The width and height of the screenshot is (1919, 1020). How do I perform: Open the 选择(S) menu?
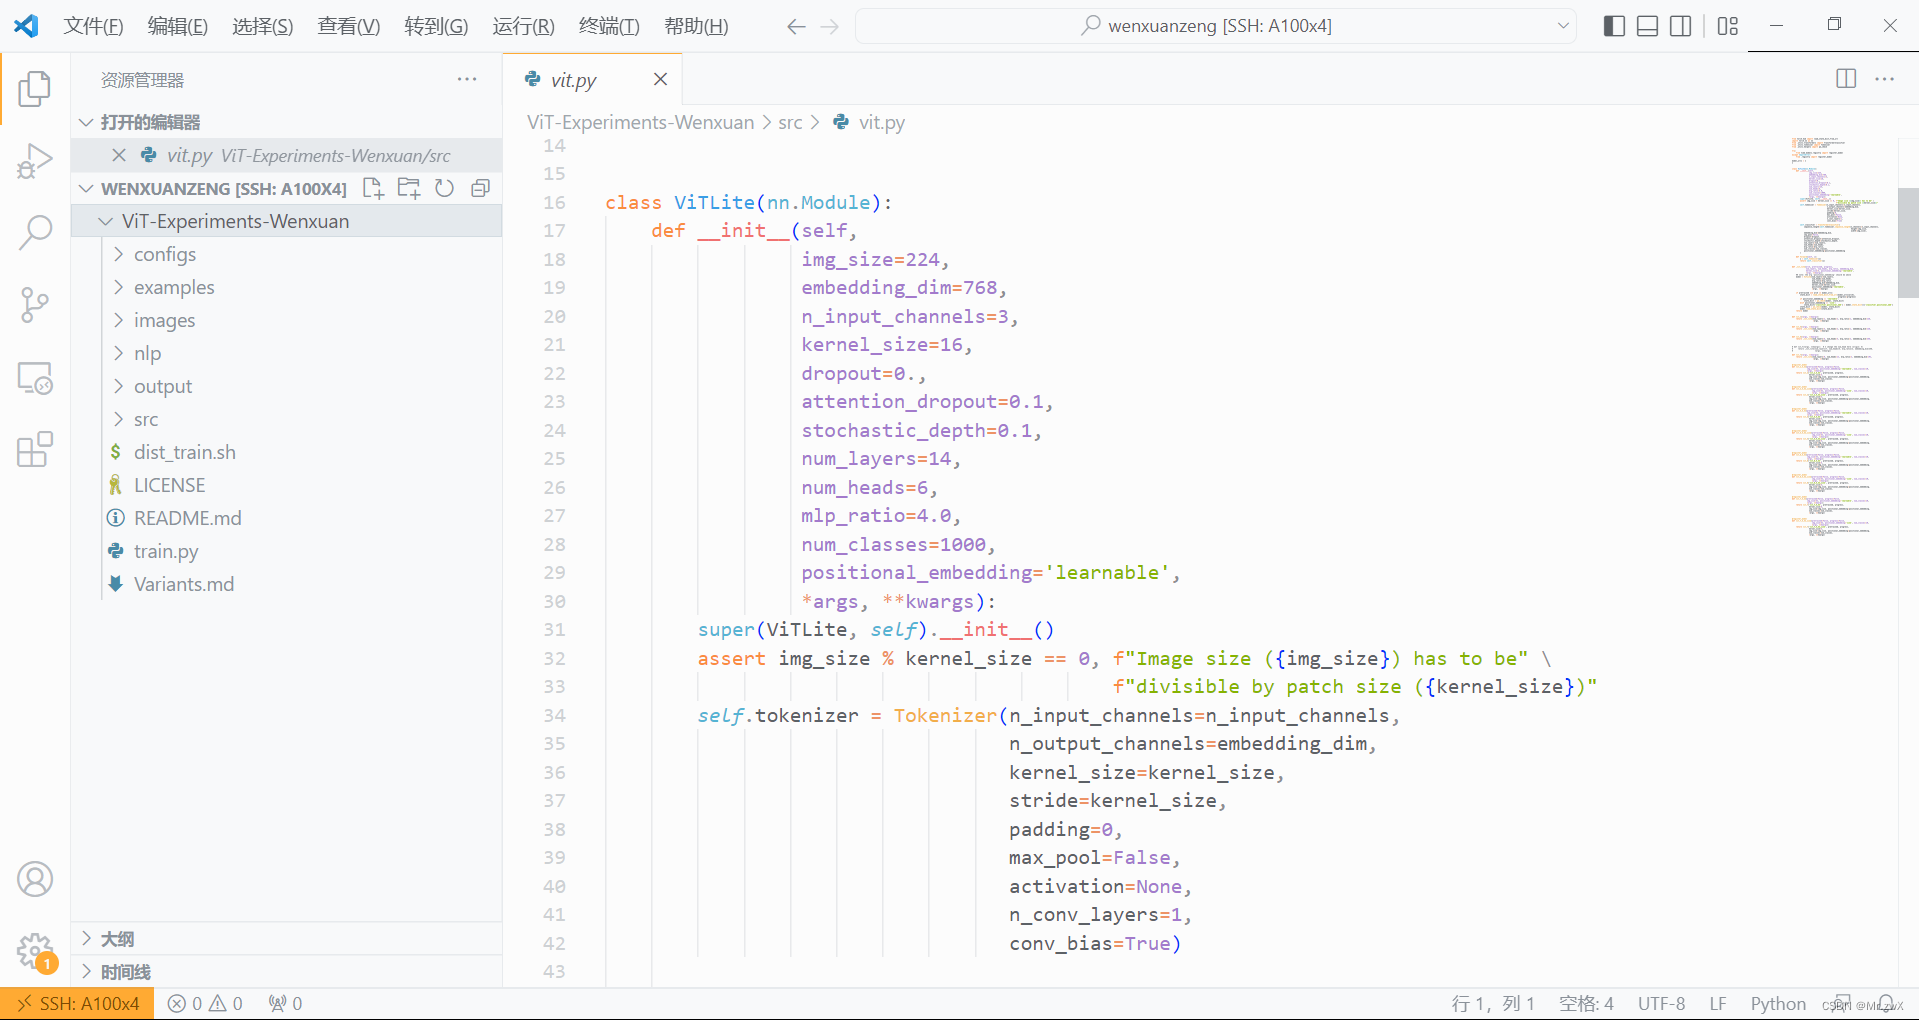[x=263, y=26]
